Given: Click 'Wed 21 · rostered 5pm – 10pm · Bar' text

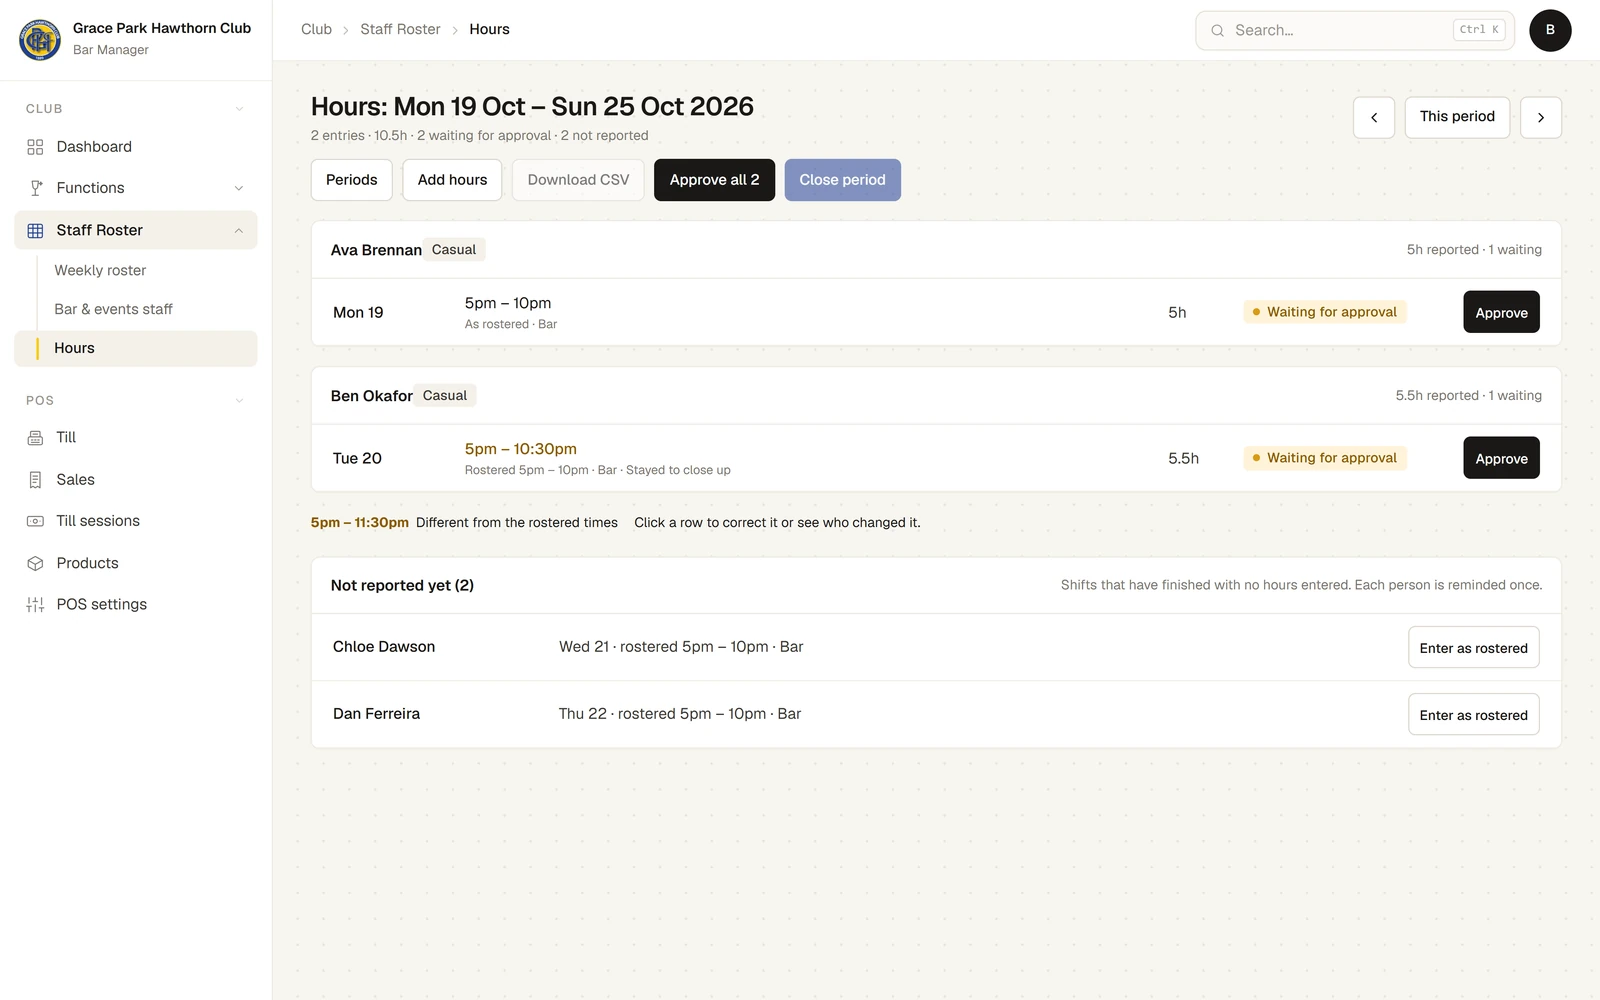Looking at the screenshot, I should (681, 647).
